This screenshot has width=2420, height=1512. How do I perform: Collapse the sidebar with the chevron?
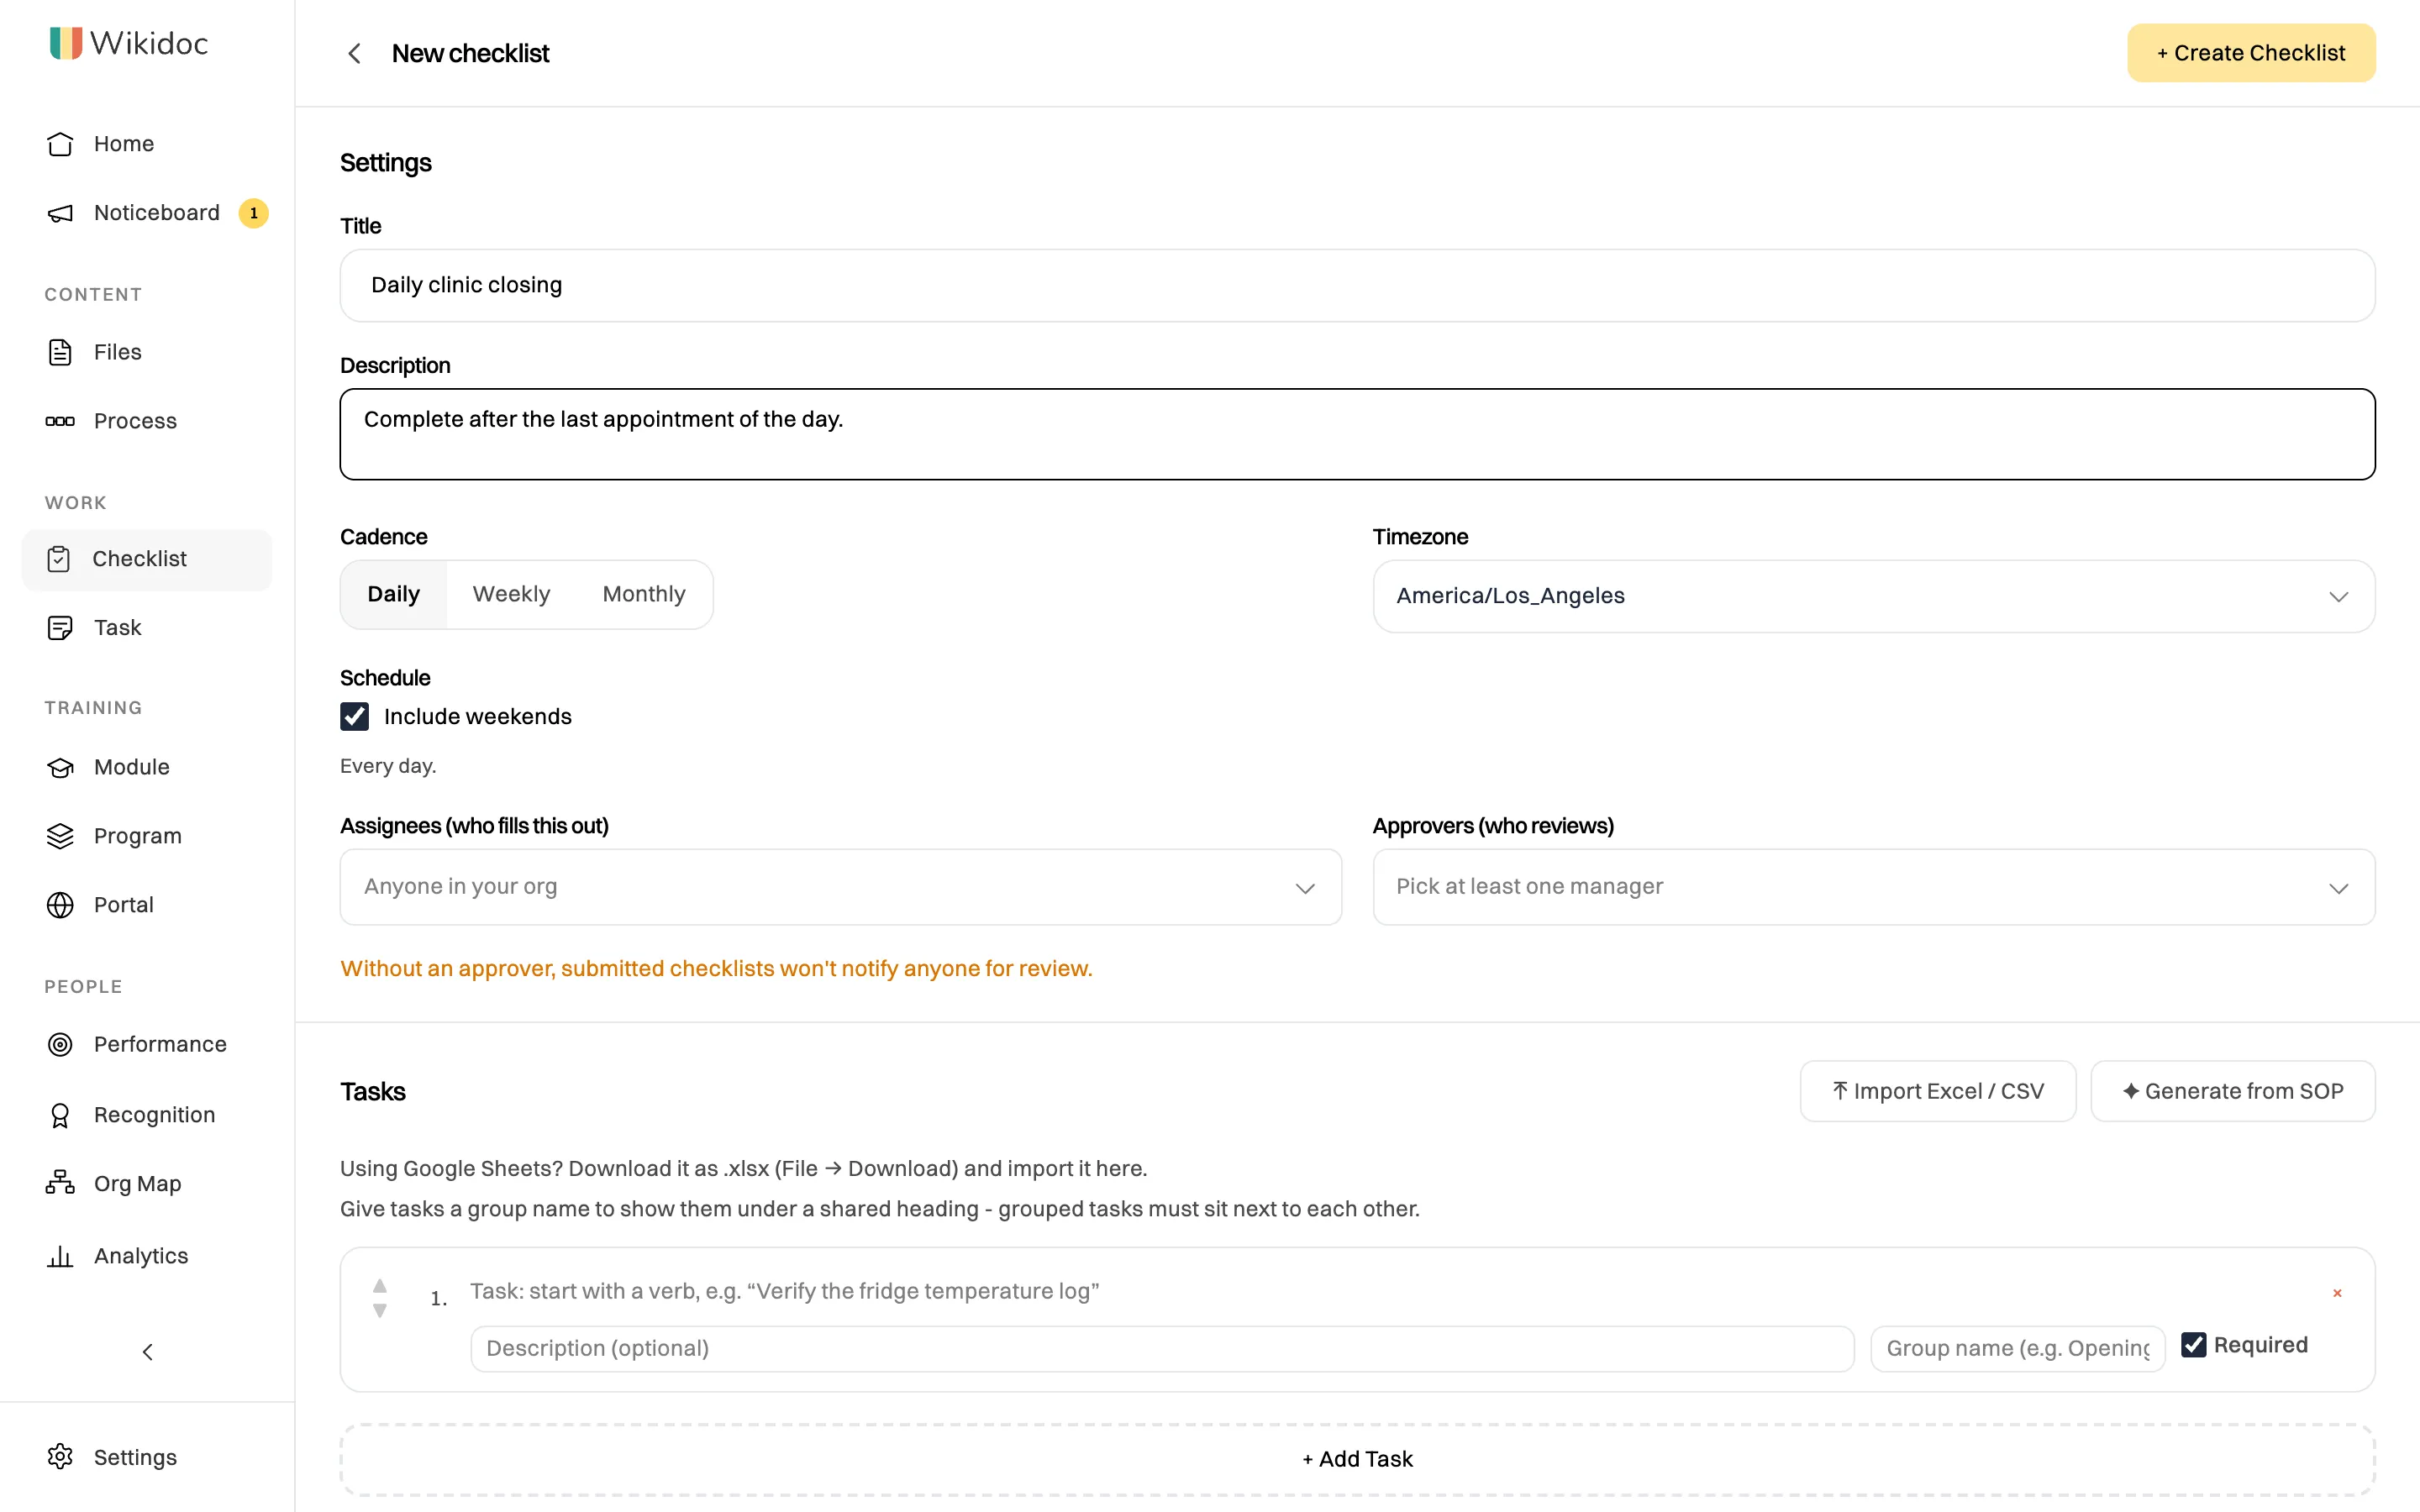click(x=147, y=1352)
